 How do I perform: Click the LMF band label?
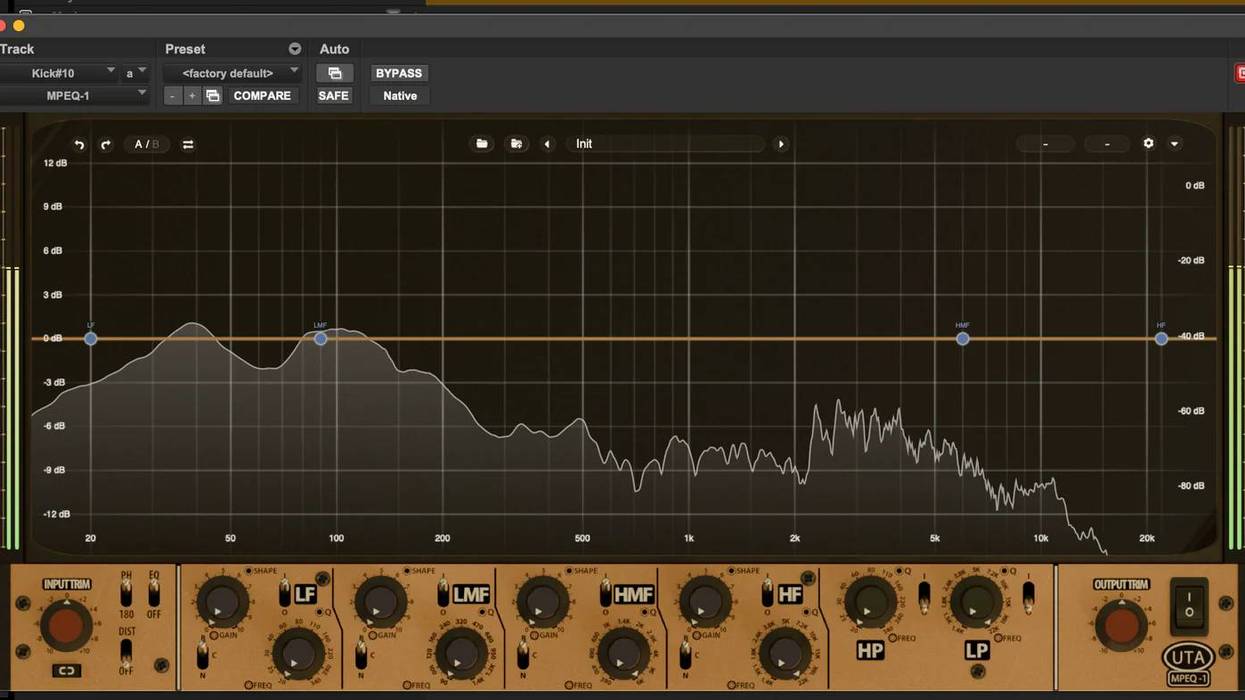click(471, 595)
